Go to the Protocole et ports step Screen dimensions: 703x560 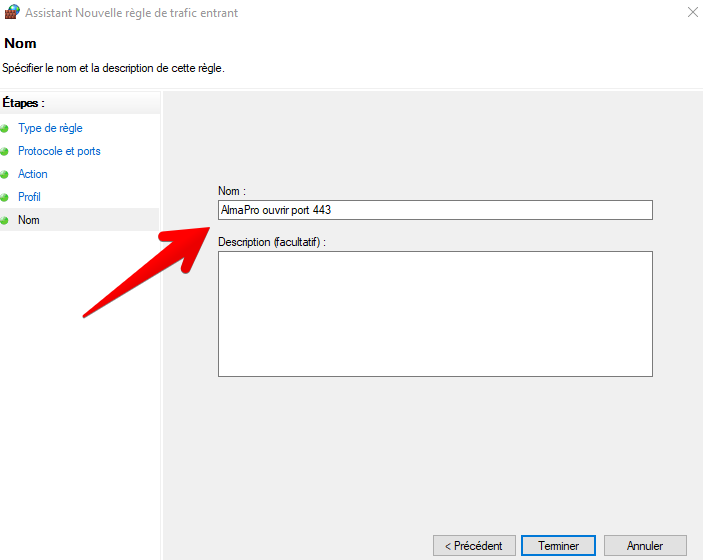59,151
